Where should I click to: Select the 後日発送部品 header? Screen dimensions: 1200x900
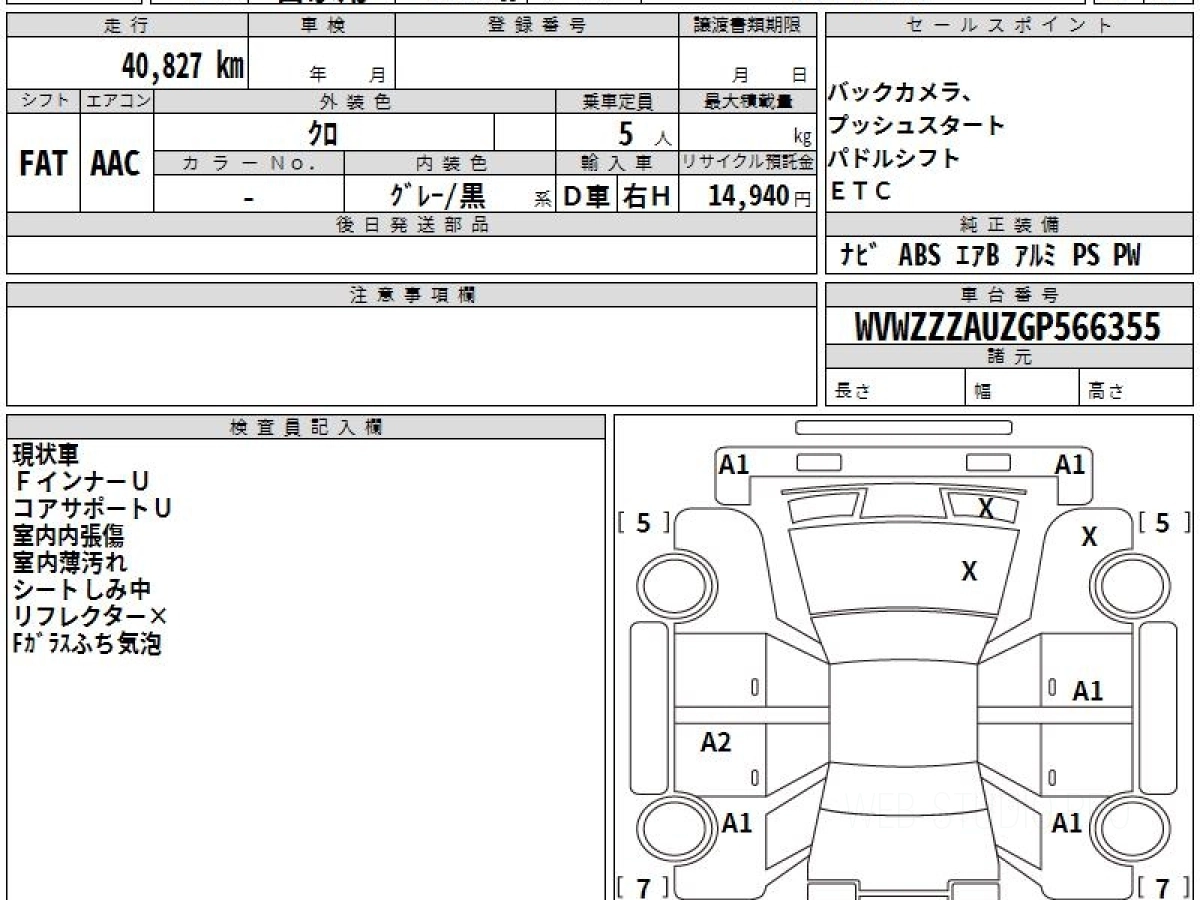click(x=412, y=225)
